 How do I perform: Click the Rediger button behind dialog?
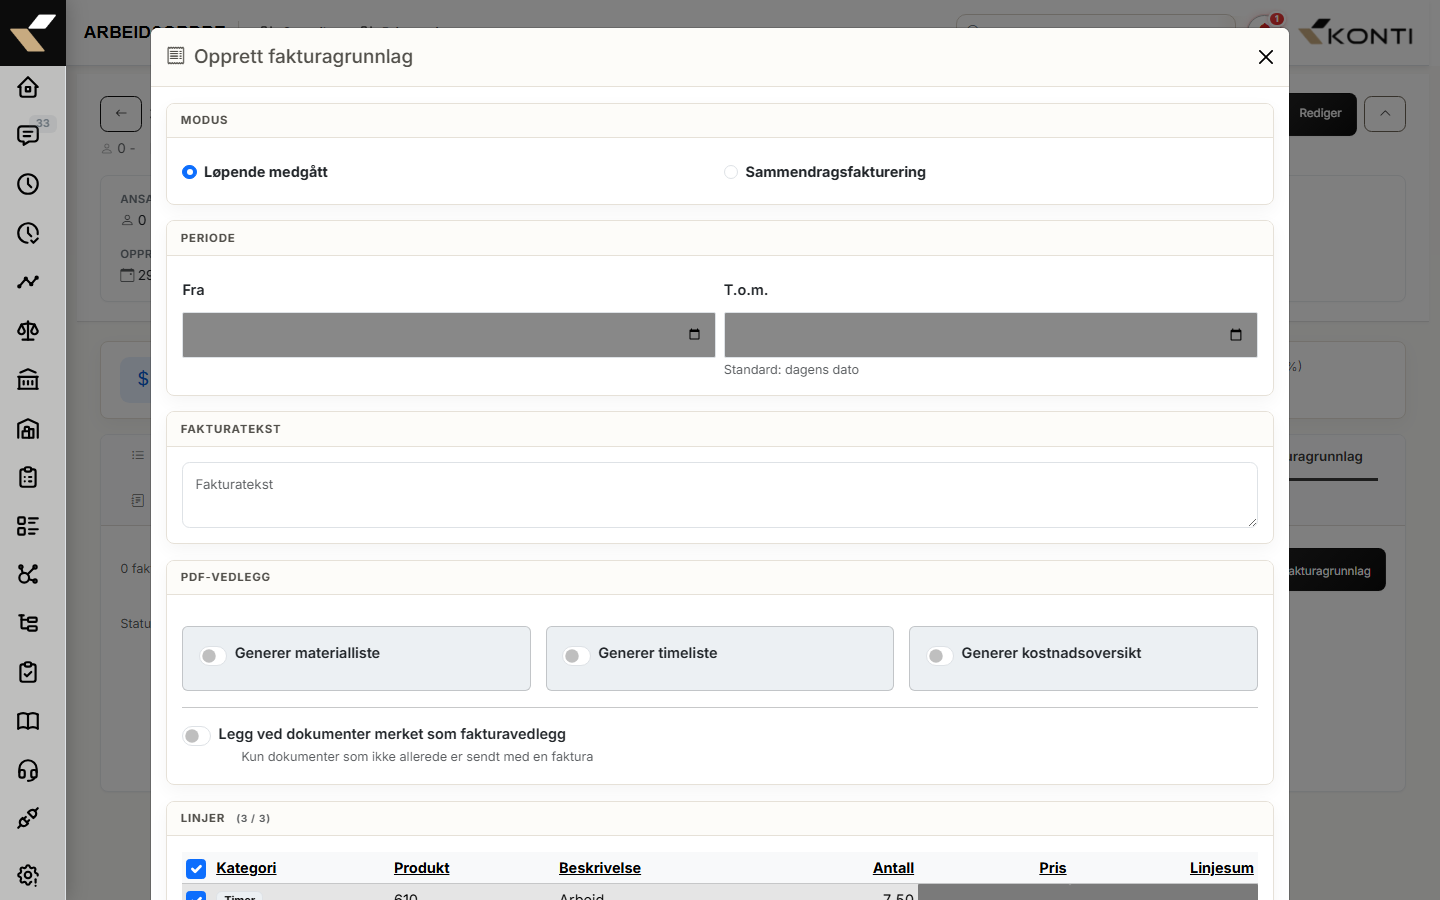(x=1321, y=114)
